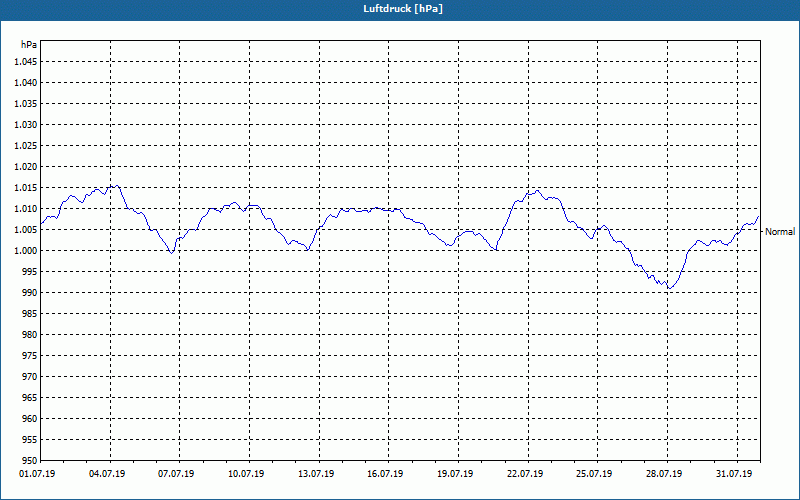The width and height of the screenshot is (800, 500).
Task: Click the 1.015 y-axis value
Action: 26,188
